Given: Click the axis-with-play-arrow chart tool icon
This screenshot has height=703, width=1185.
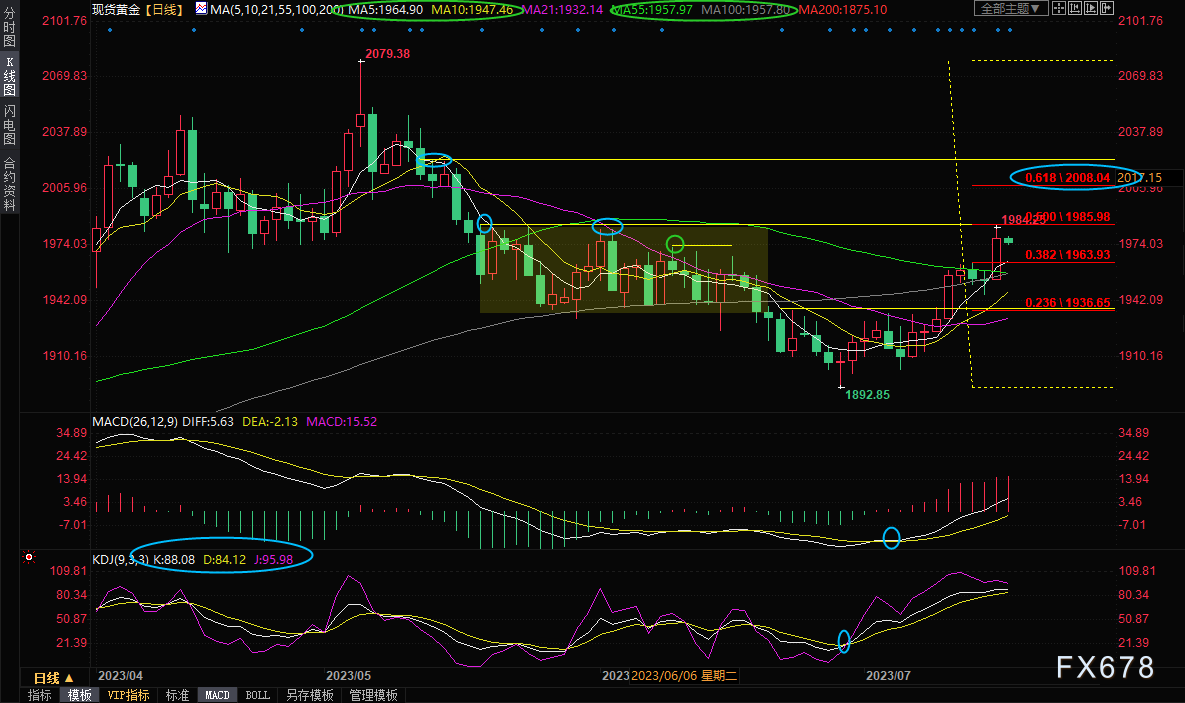Looking at the screenshot, I should point(1091,8).
